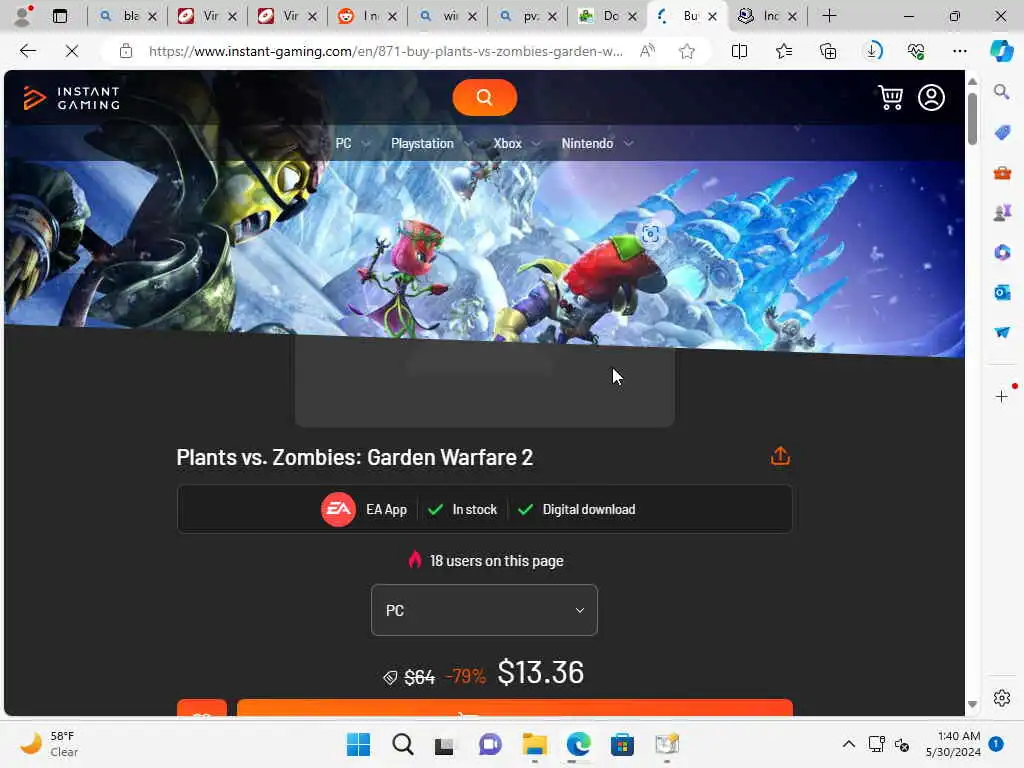Open Browser essentials heart icon
The image size is (1024, 768).
coord(916,51)
